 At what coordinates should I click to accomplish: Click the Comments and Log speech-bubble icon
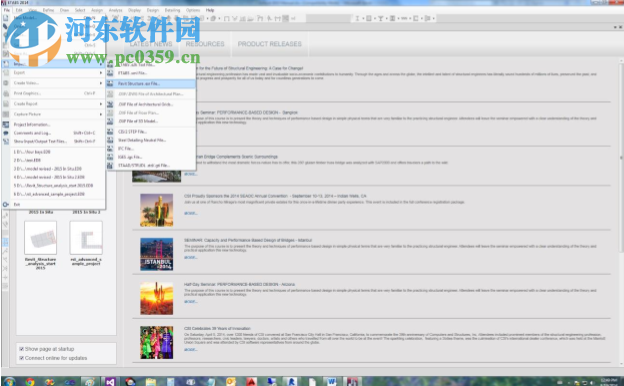point(6,133)
